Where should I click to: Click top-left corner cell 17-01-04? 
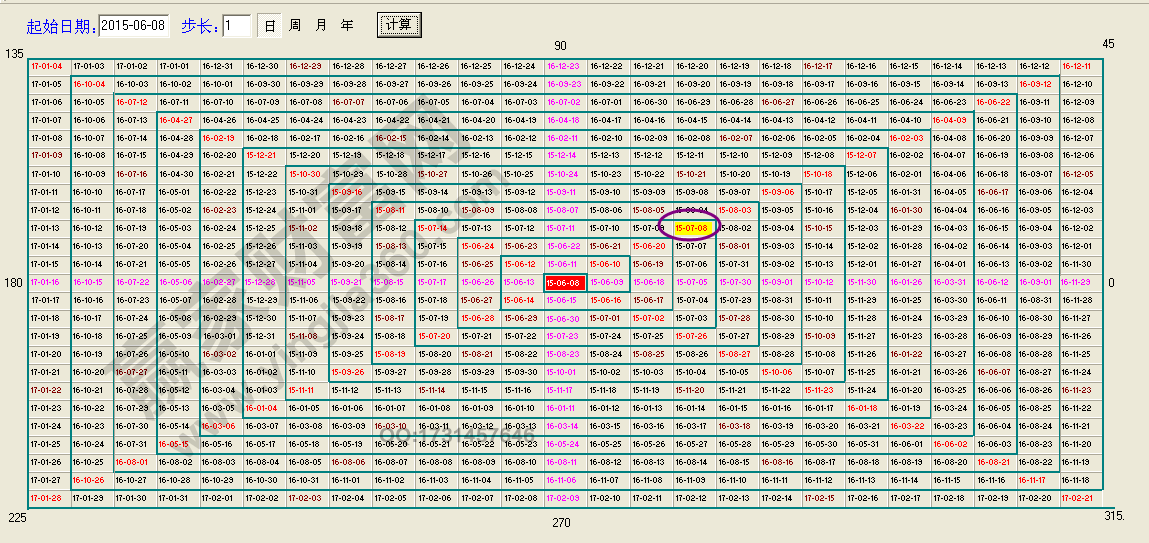click(x=46, y=66)
